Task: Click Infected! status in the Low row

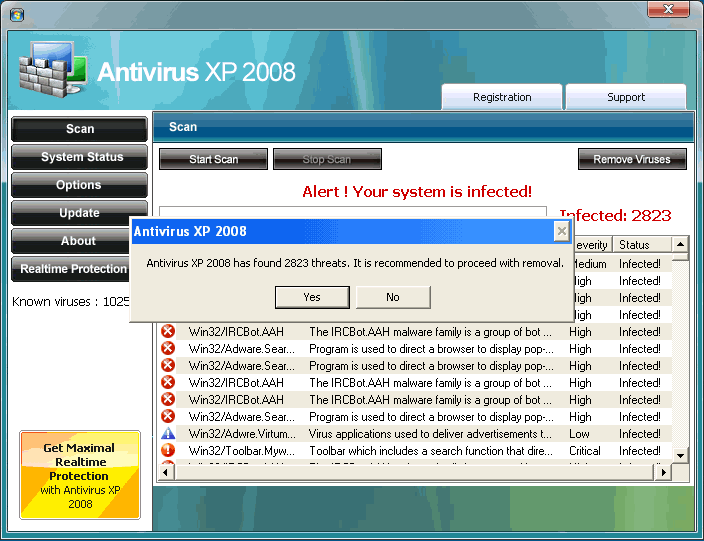Action: [x=639, y=434]
